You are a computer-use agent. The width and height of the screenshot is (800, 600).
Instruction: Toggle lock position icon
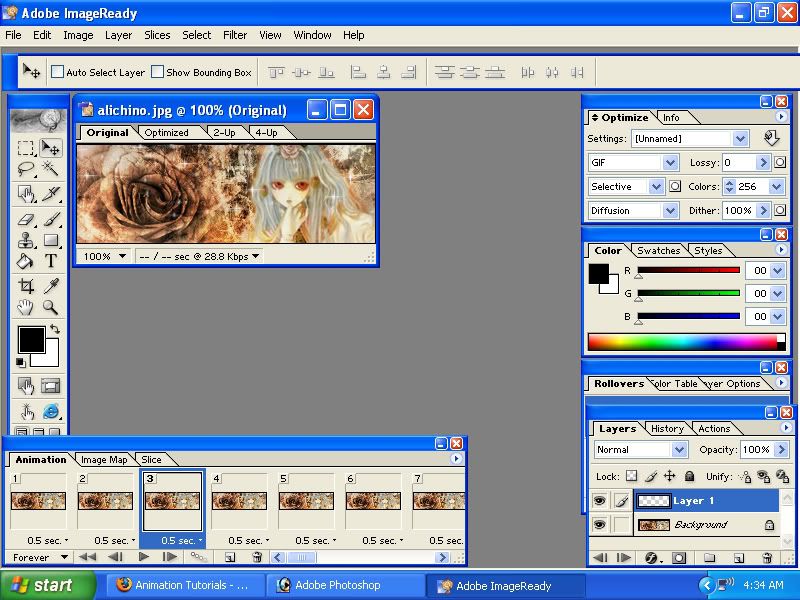tap(670, 476)
